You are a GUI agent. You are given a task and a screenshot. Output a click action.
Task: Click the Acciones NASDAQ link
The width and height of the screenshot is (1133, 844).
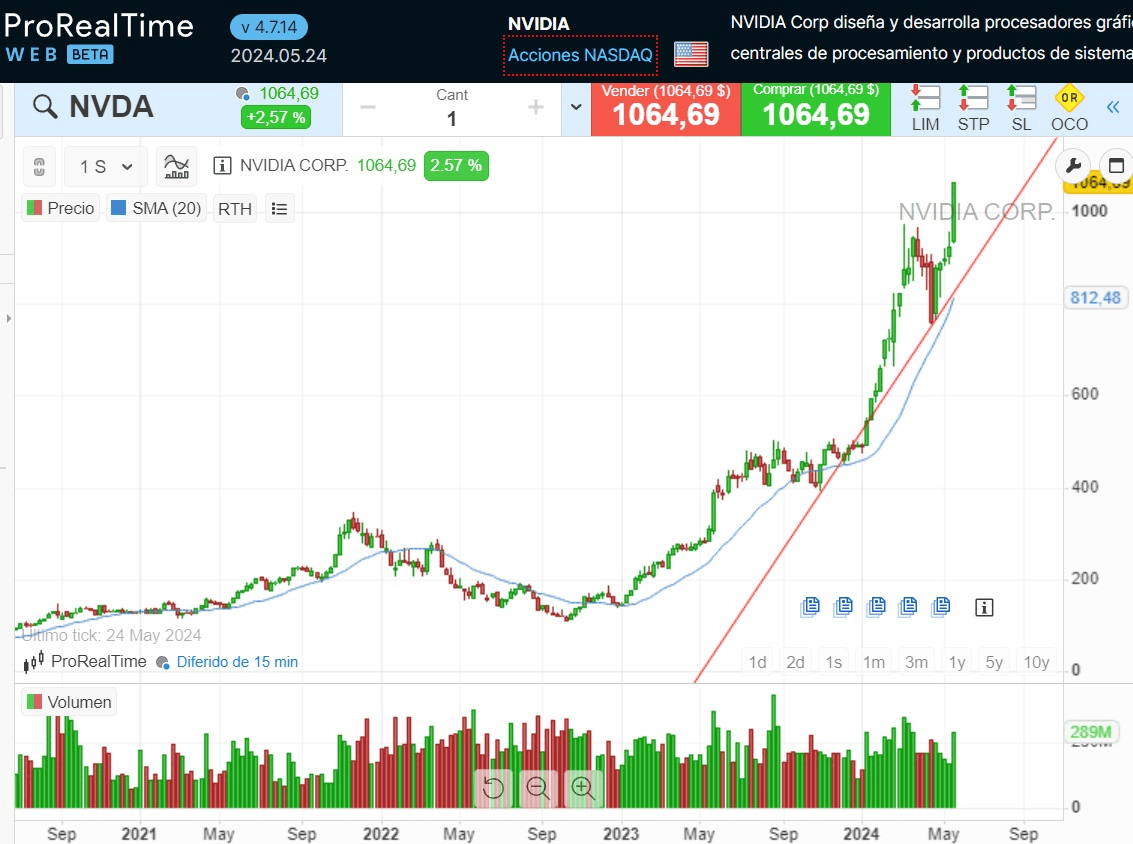(580, 55)
